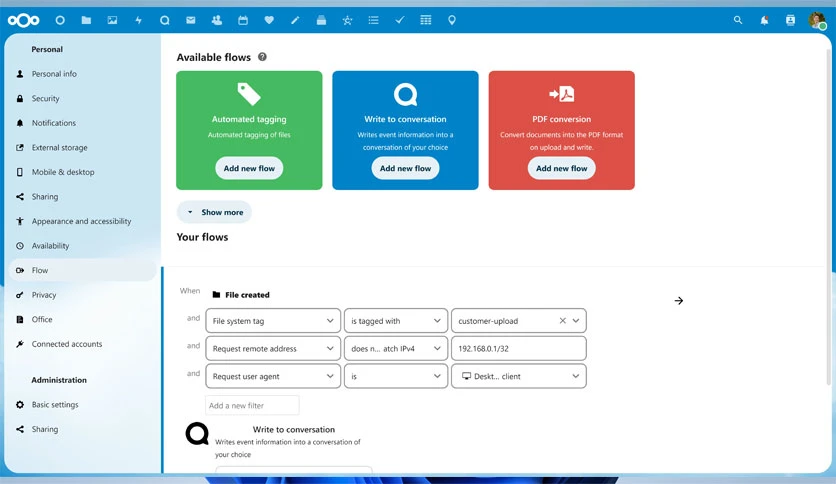Add new flow for PDF conversion
Viewport: 836px width, 484px height.
pyautogui.click(x=561, y=168)
